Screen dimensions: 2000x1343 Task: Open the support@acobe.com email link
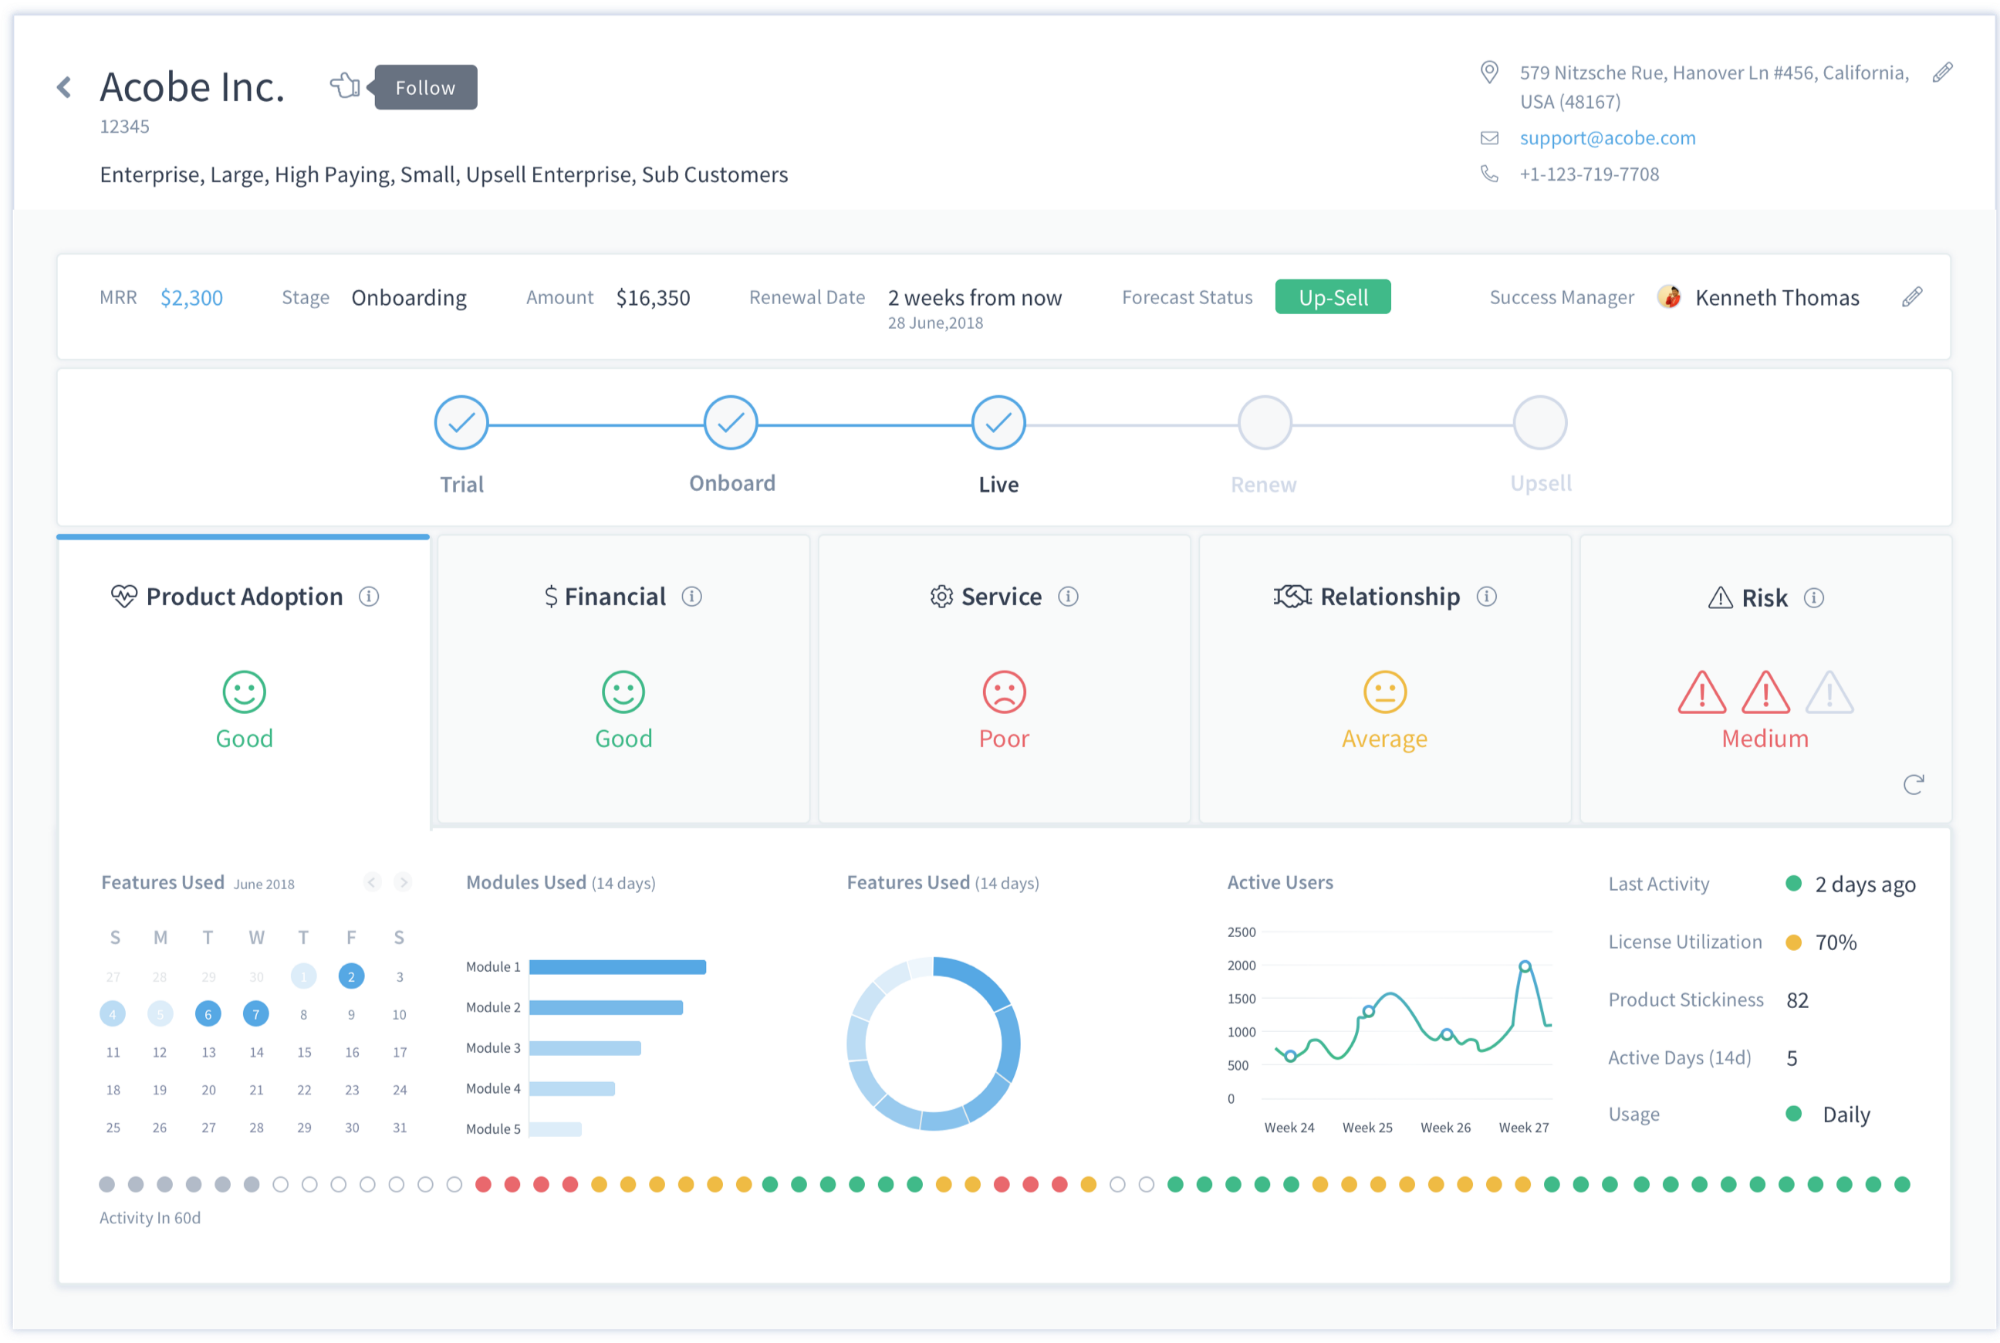(1607, 137)
